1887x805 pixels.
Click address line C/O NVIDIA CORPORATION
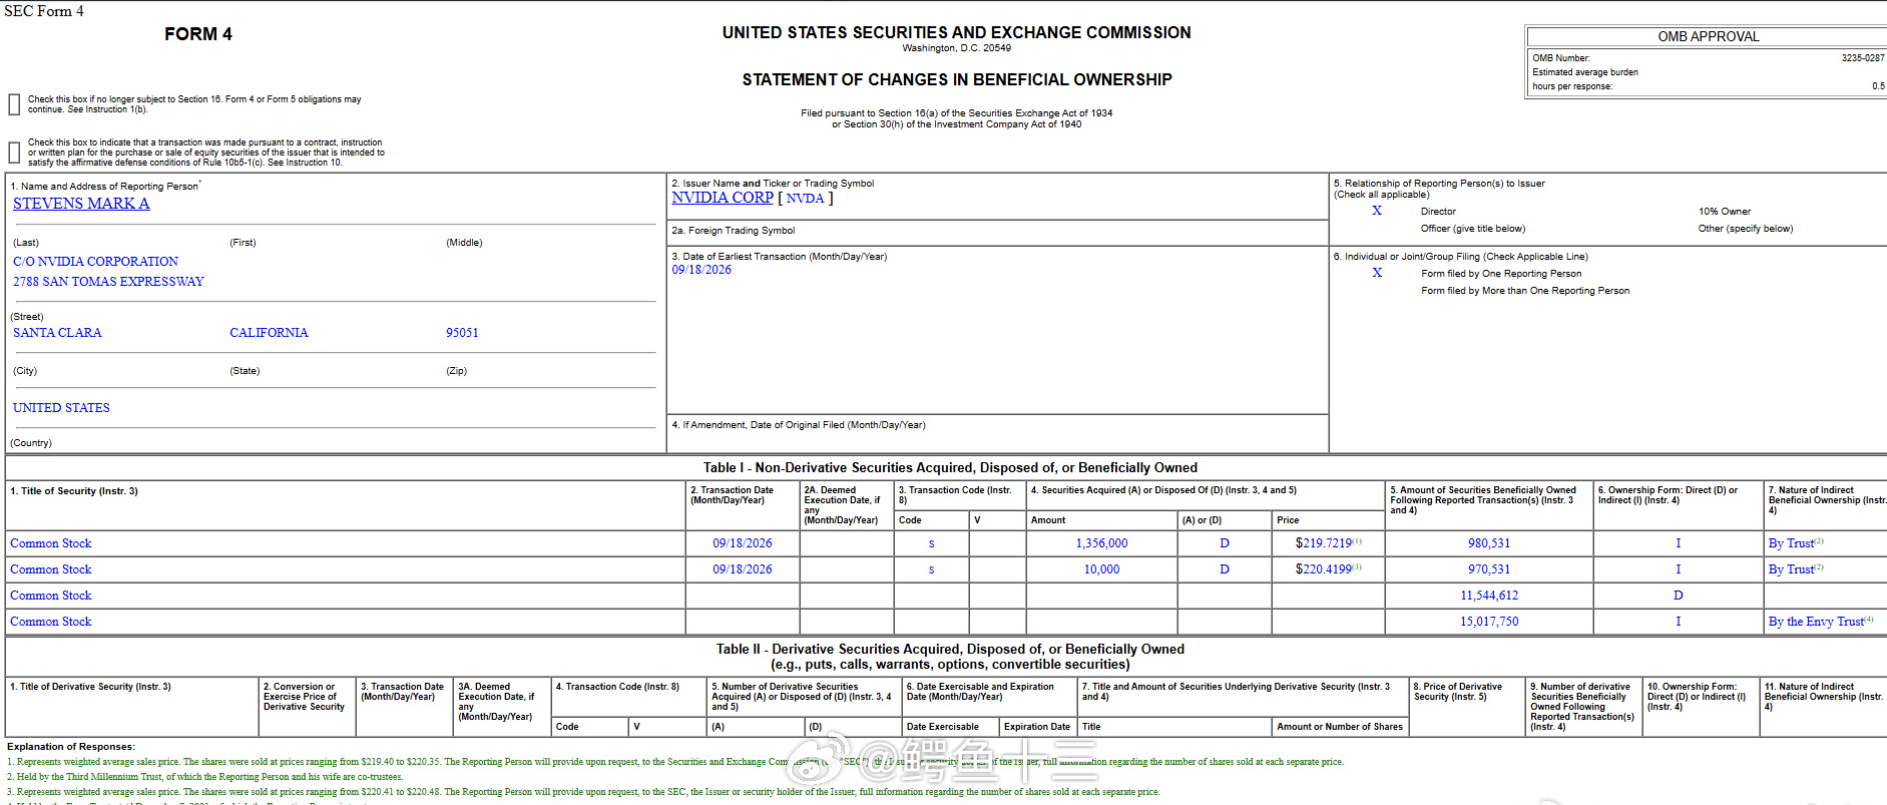(96, 262)
